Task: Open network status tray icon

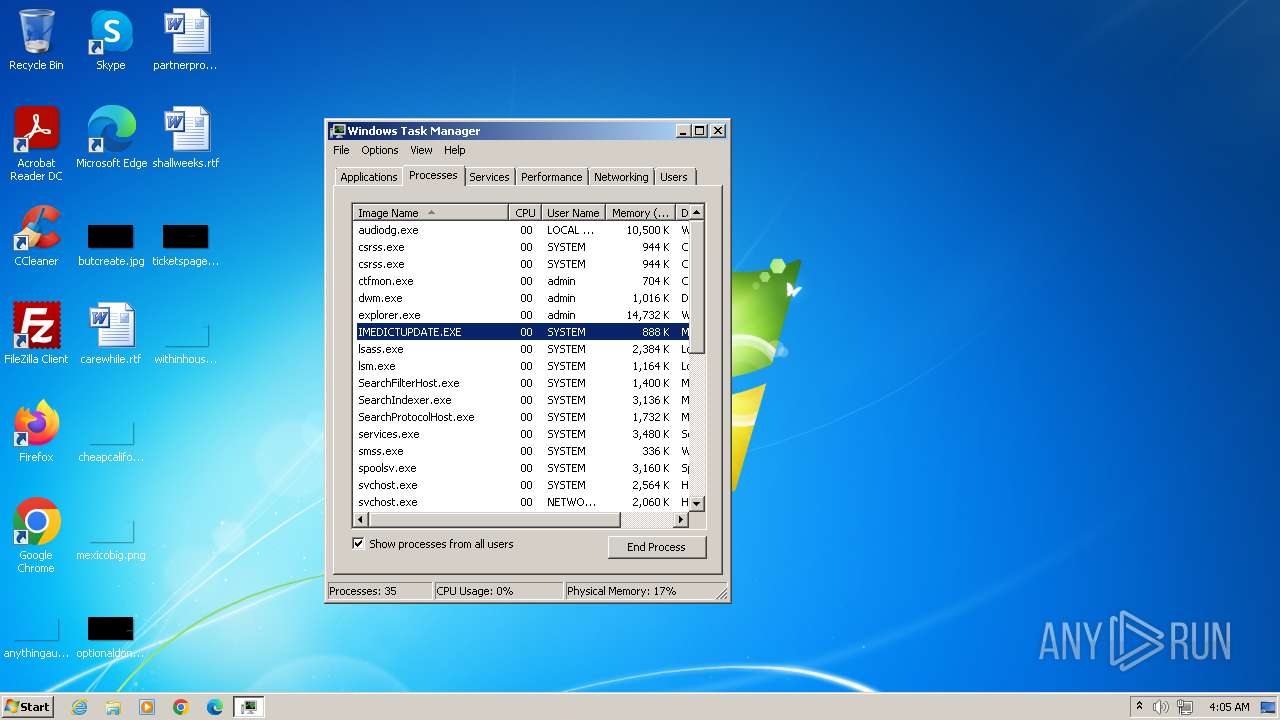Action: tap(1185, 707)
